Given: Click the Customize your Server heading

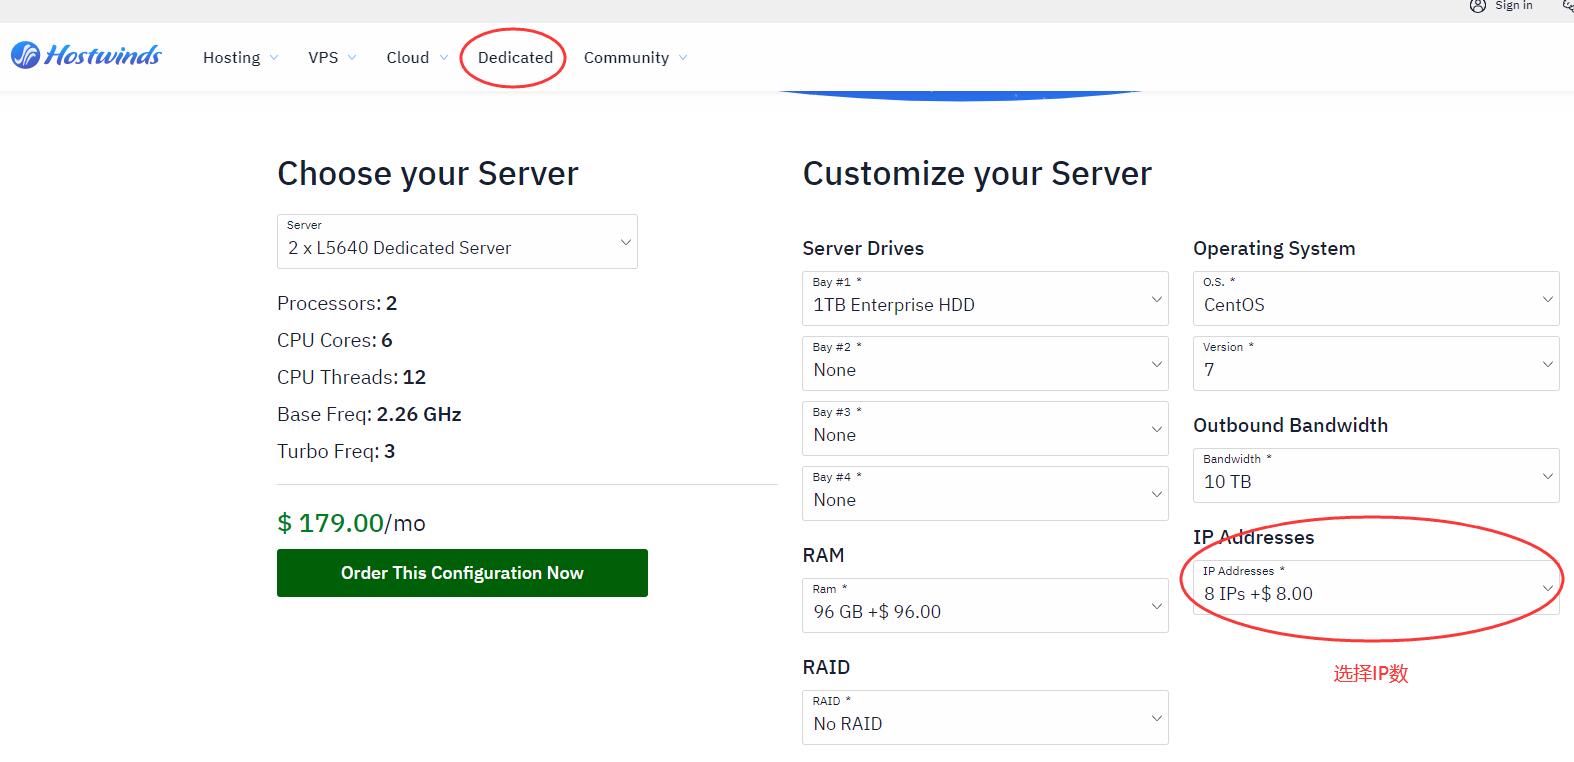Looking at the screenshot, I should (977, 174).
